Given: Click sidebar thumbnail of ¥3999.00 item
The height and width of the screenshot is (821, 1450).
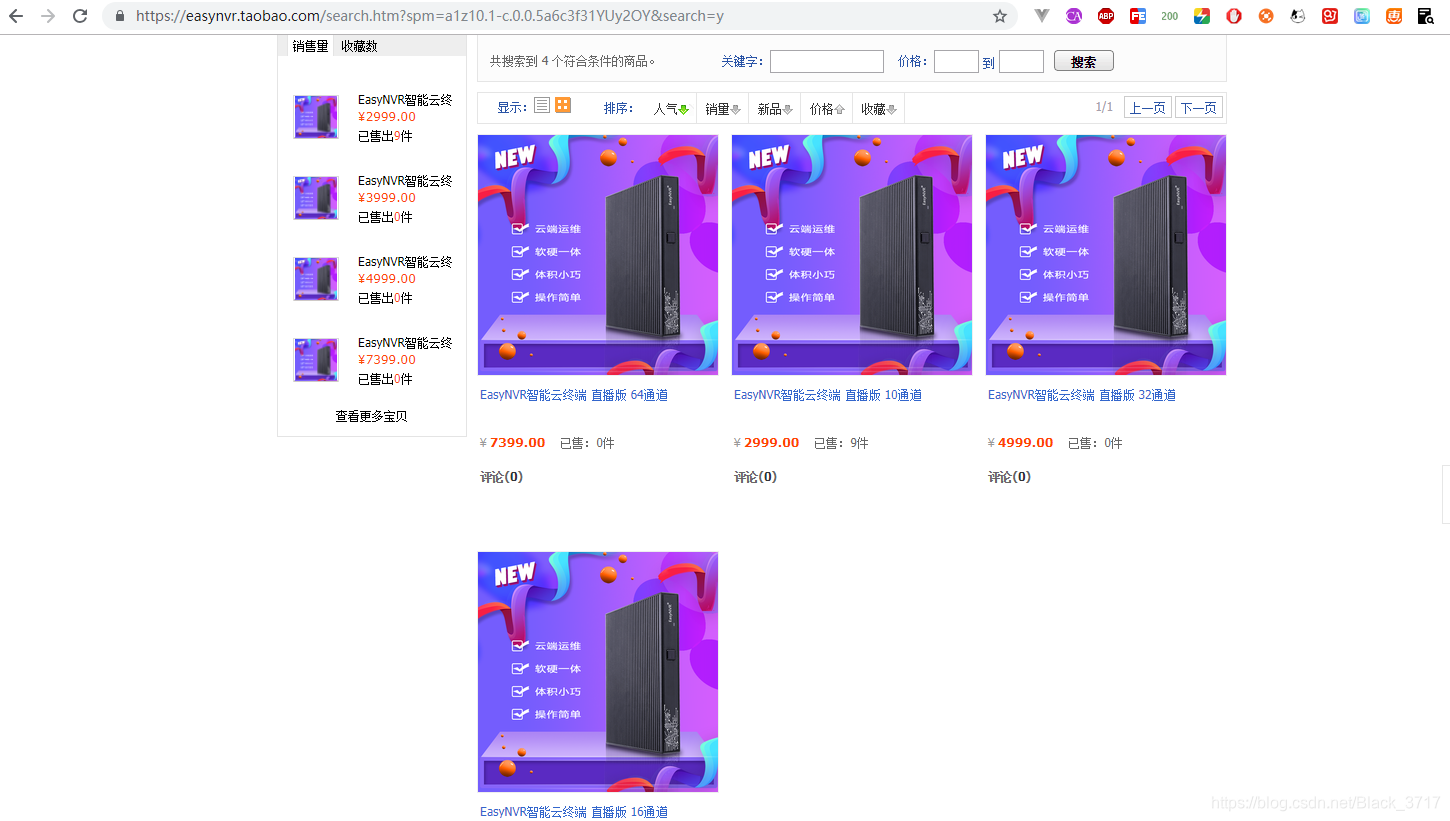Looking at the screenshot, I should 316,198.
